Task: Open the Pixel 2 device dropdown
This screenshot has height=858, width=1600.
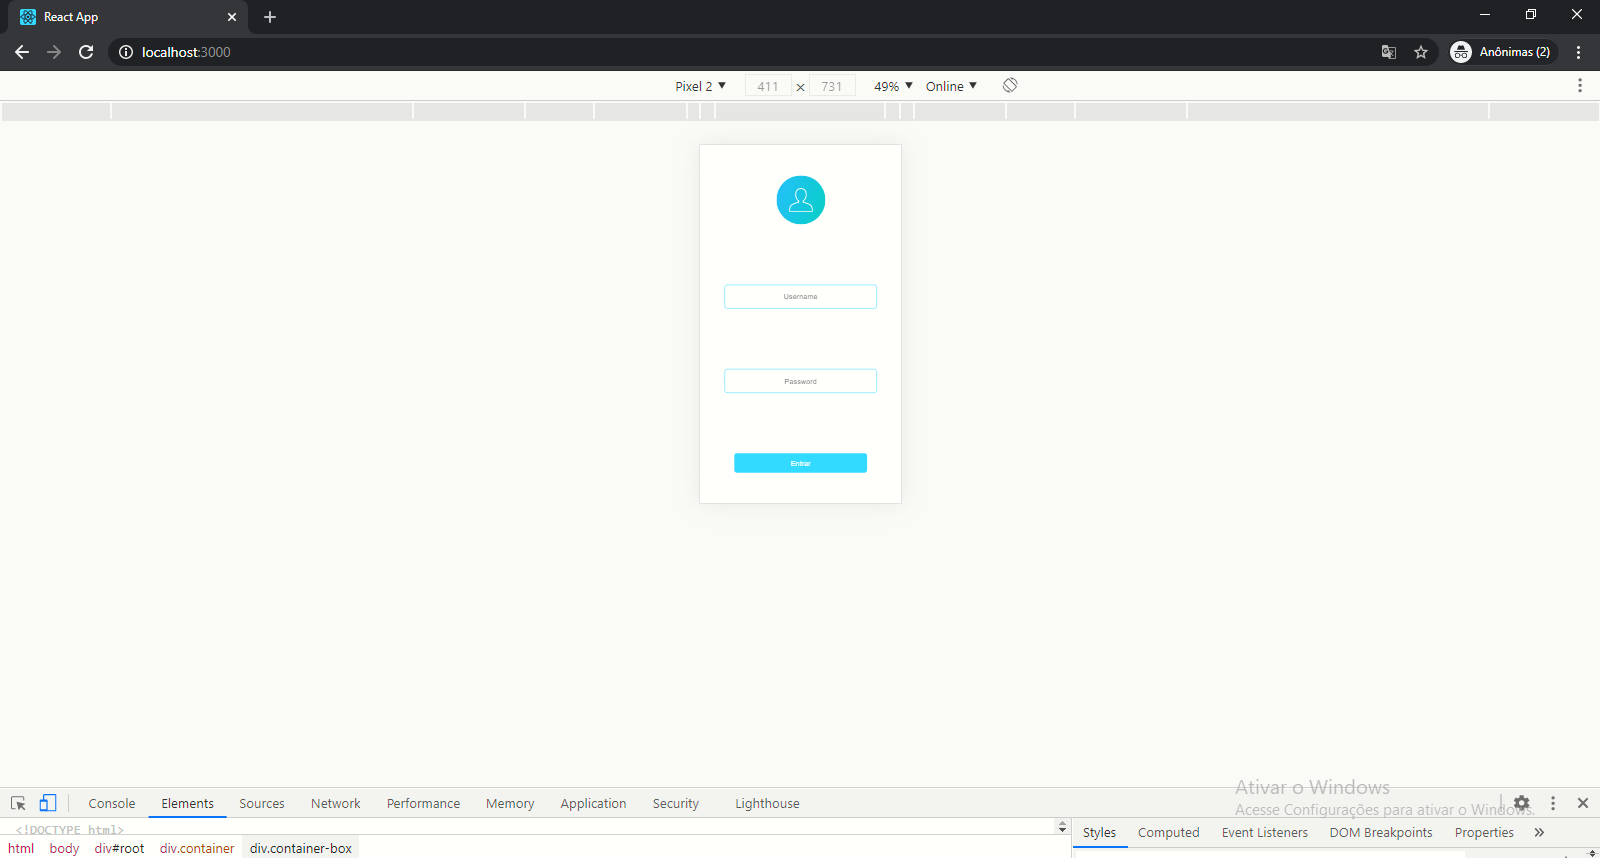Action: pyautogui.click(x=700, y=86)
